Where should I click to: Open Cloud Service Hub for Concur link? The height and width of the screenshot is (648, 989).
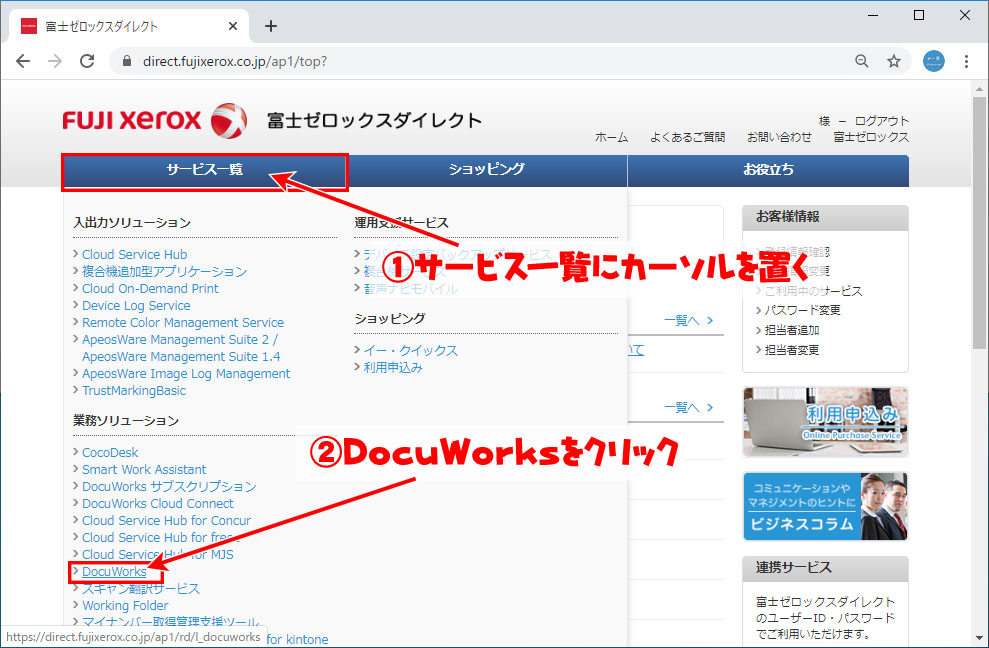click(167, 521)
